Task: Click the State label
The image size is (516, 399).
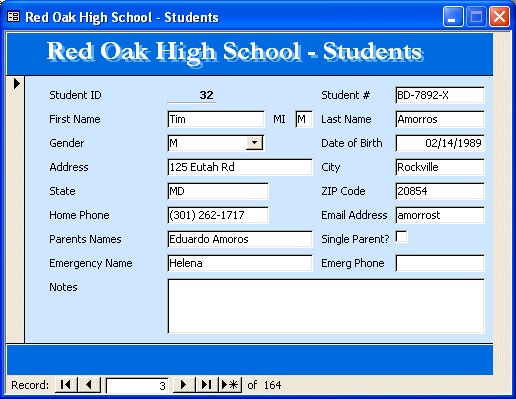Action: pos(62,191)
